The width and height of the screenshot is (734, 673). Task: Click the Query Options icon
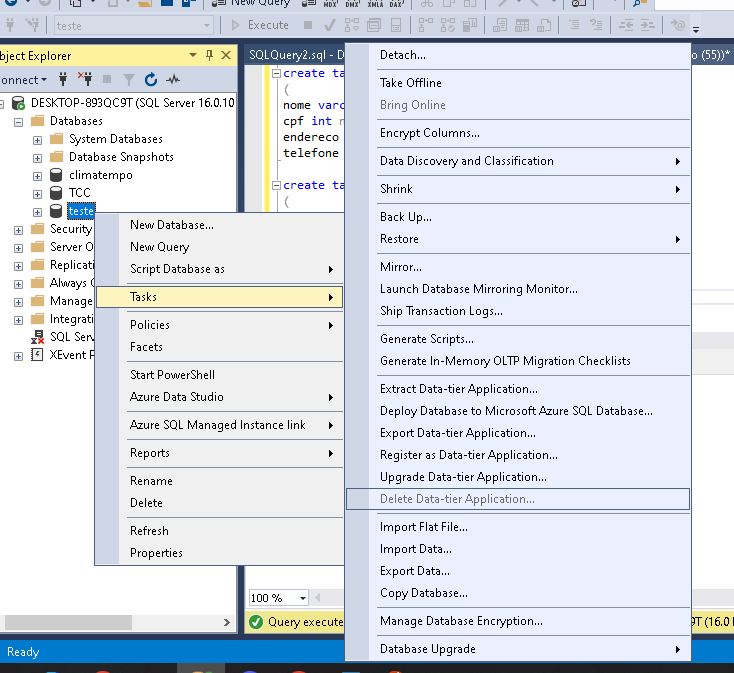click(x=374, y=25)
